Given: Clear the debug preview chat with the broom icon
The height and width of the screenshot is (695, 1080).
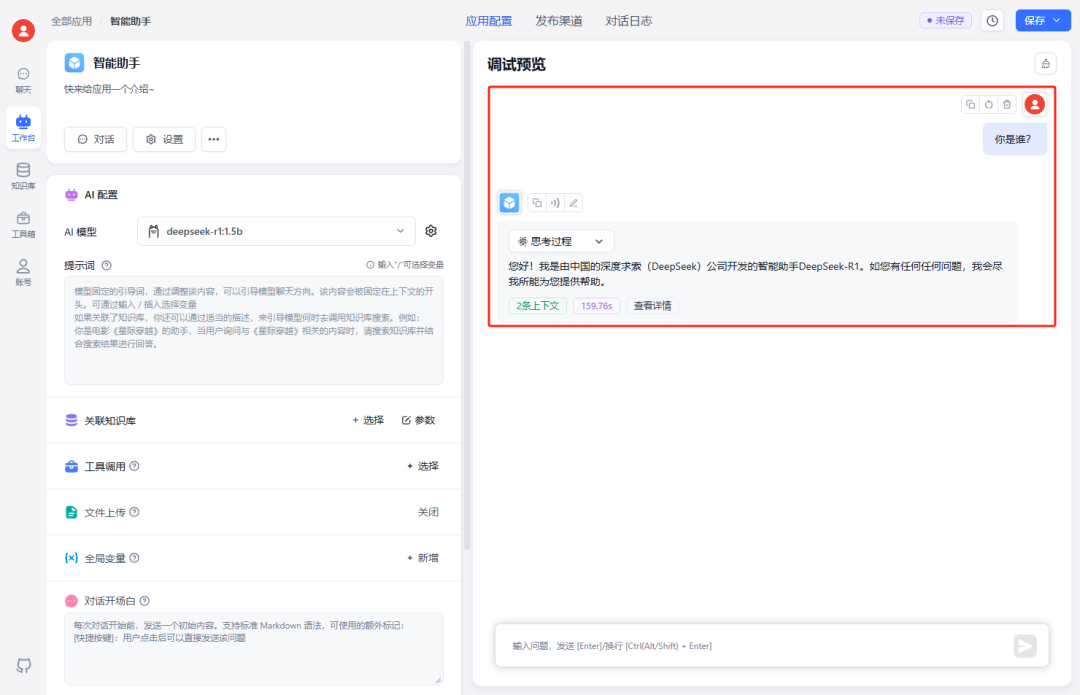Looking at the screenshot, I should click(x=1045, y=64).
